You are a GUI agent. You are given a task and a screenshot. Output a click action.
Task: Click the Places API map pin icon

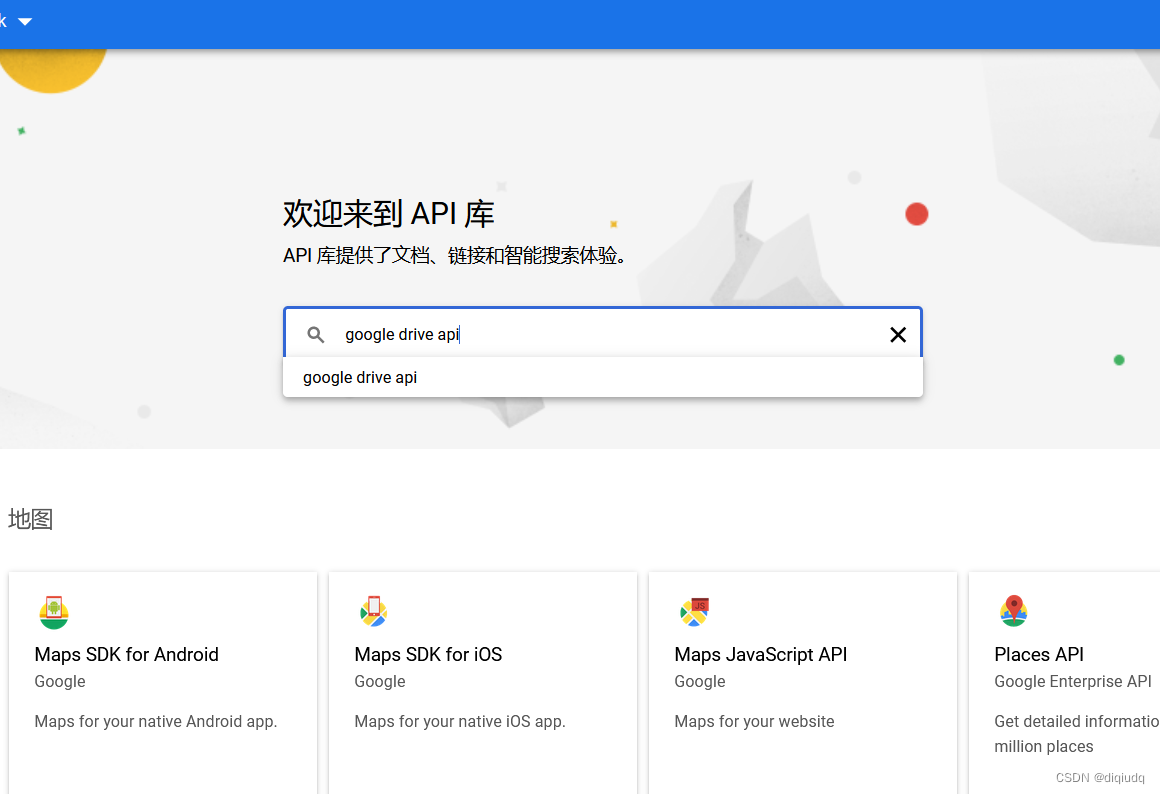click(x=1014, y=611)
